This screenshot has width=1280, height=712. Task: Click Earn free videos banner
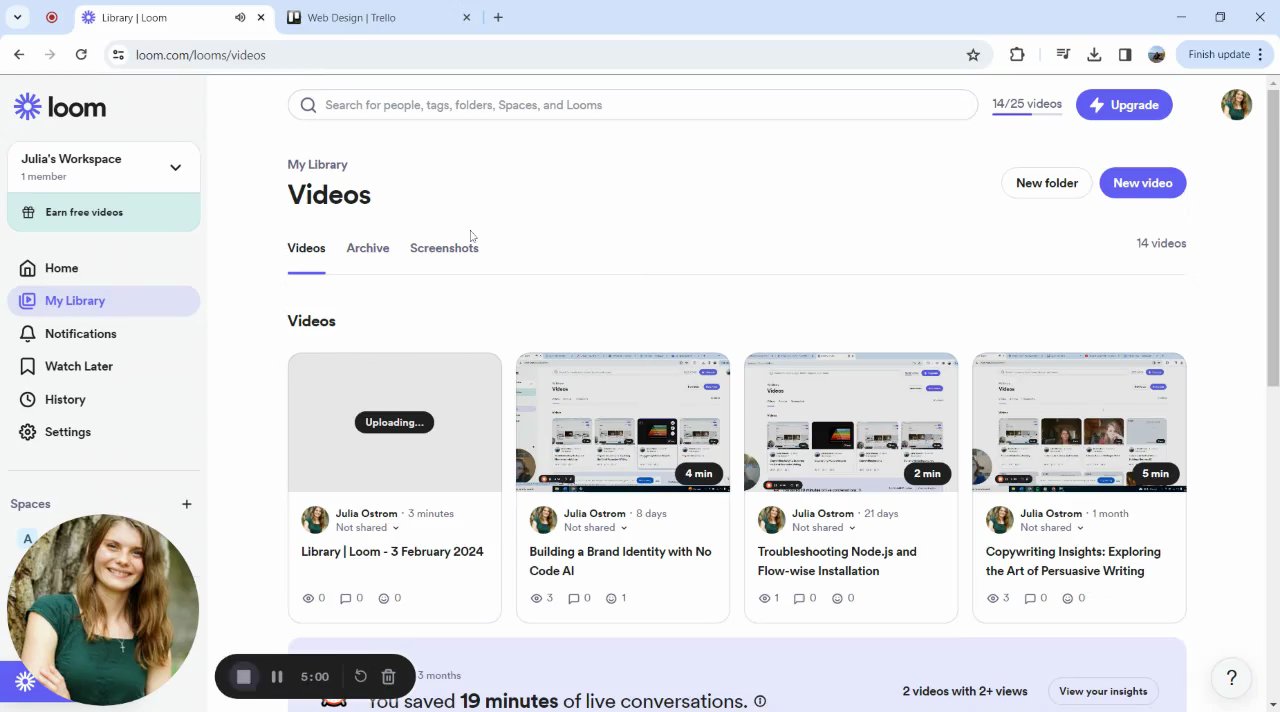[104, 212]
